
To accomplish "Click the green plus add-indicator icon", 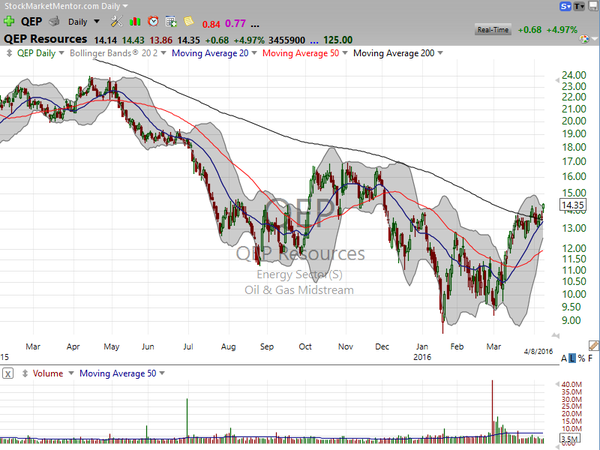I will (9, 21).
